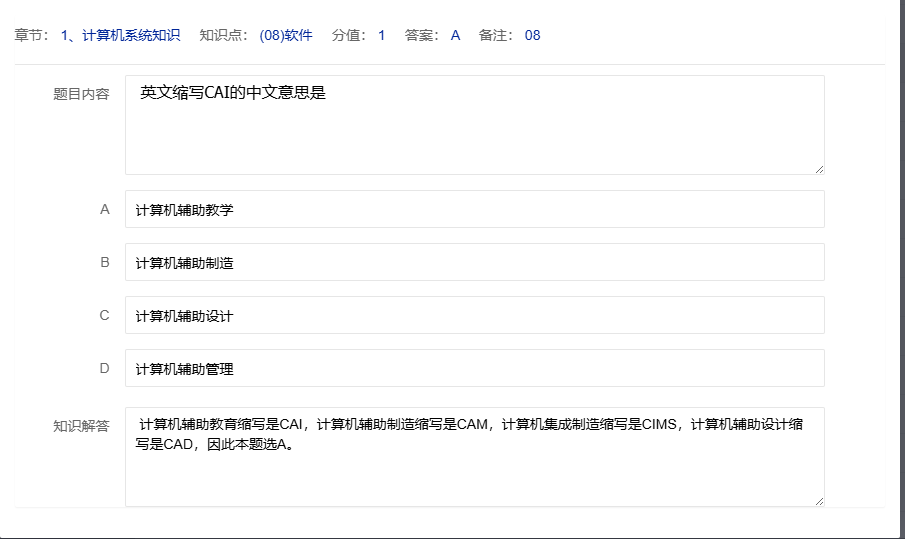Click the 知识解答 explanation text area
Viewport: 905px width, 539px height.
(x=474, y=457)
